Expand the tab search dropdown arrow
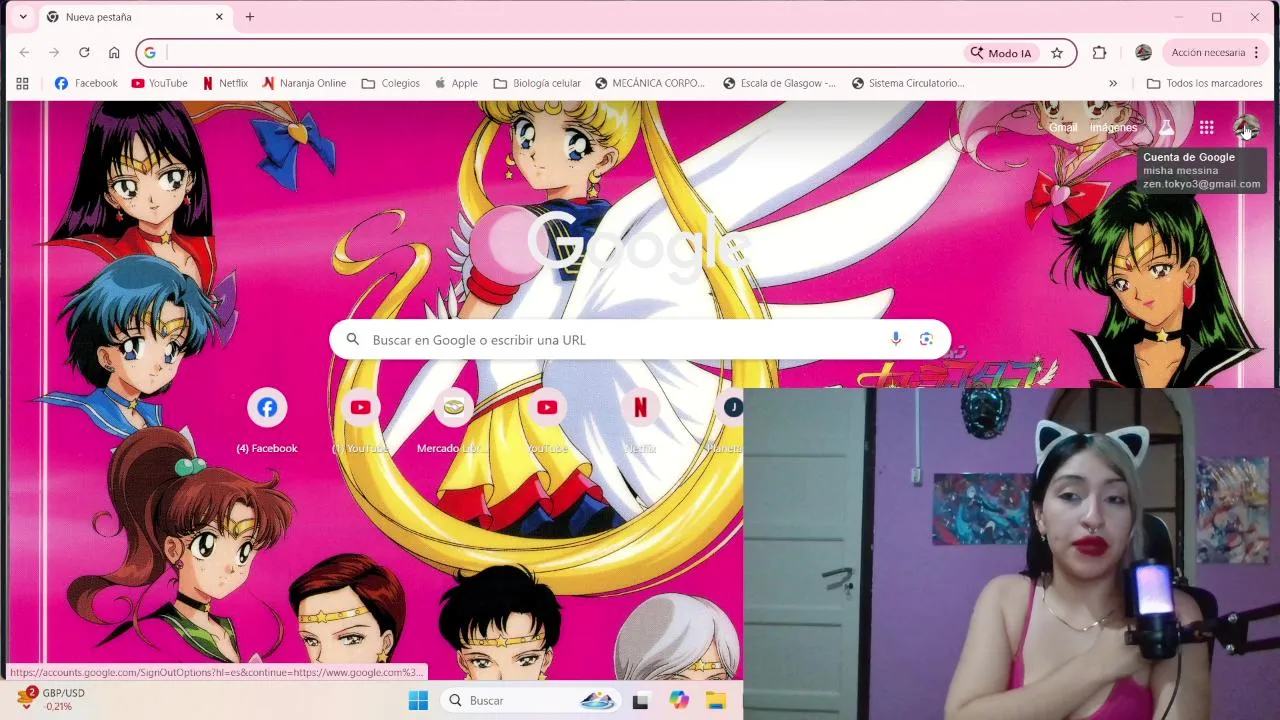 (23, 17)
